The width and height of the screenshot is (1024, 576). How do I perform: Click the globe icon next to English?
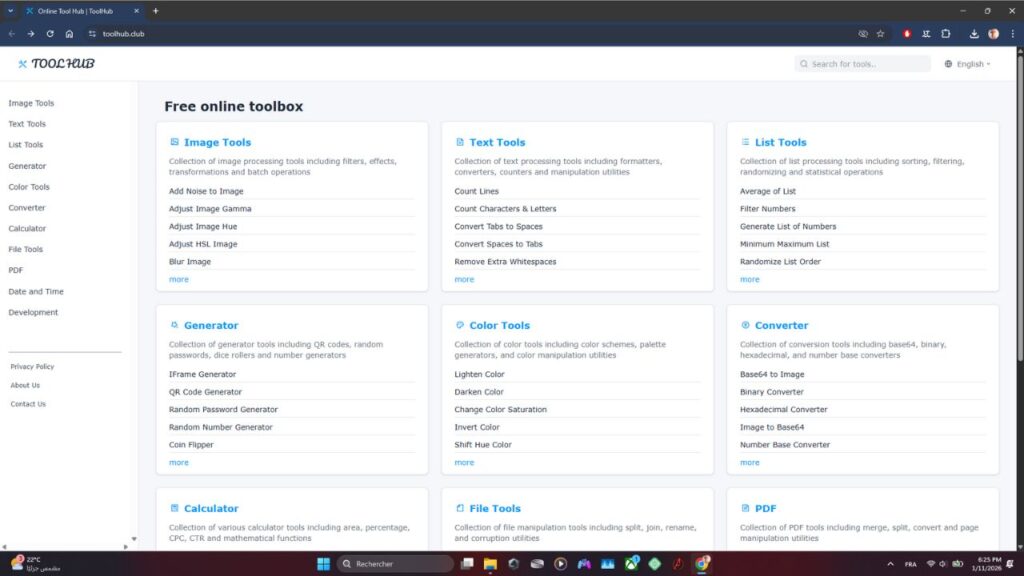947,63
